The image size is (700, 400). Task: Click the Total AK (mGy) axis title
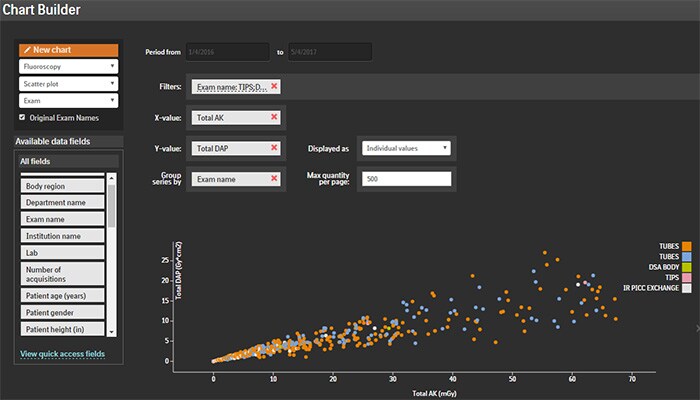[x=434, y=393]
